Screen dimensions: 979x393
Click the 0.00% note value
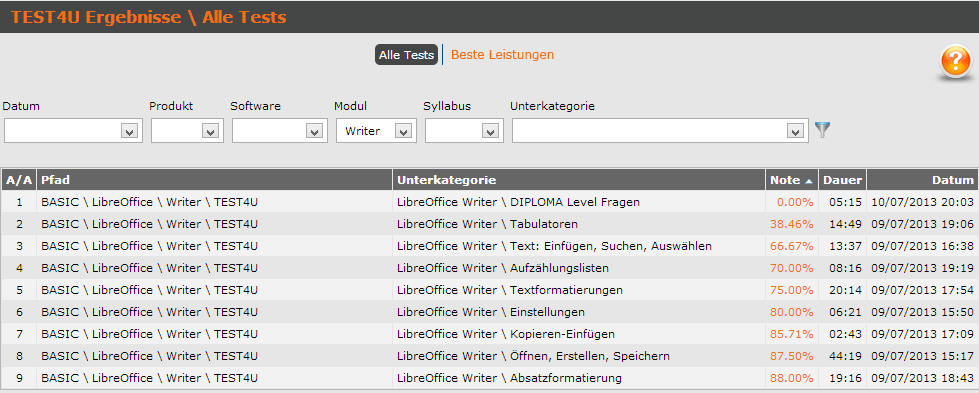pos(795,202)
